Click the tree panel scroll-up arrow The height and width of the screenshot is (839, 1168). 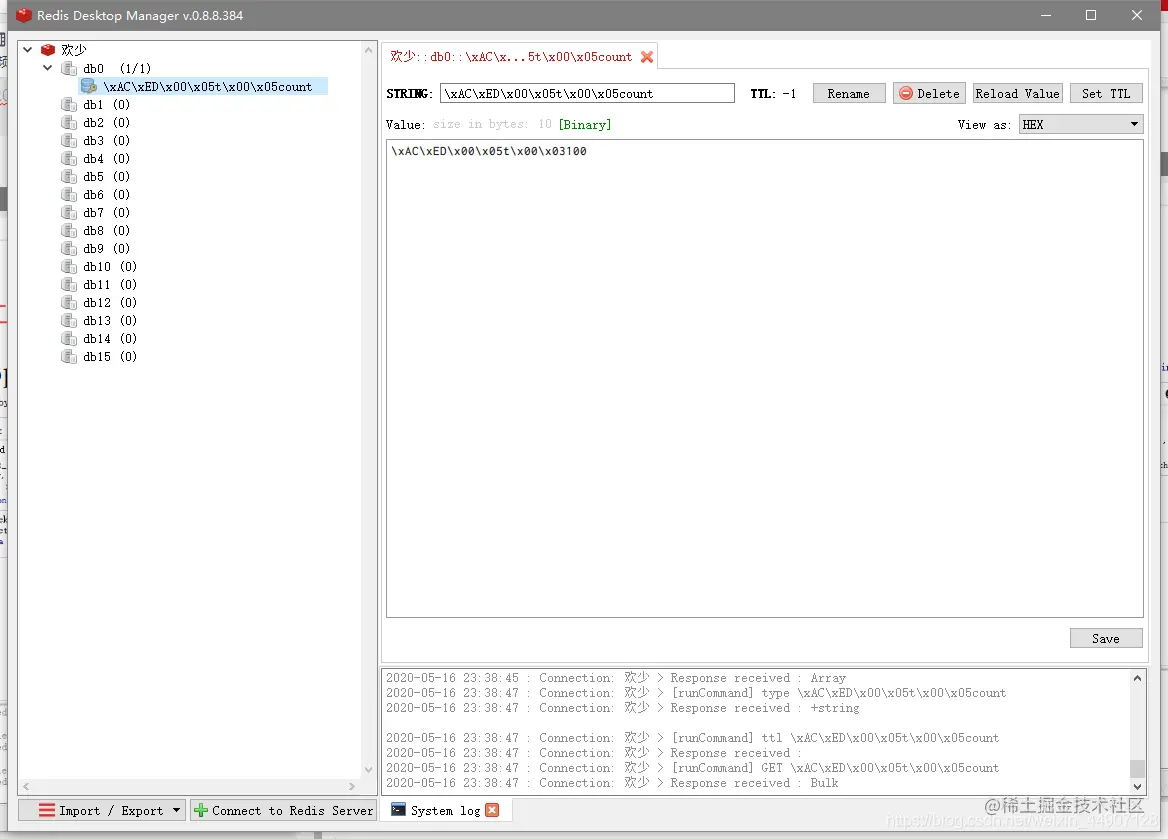(x=368, y=50)
